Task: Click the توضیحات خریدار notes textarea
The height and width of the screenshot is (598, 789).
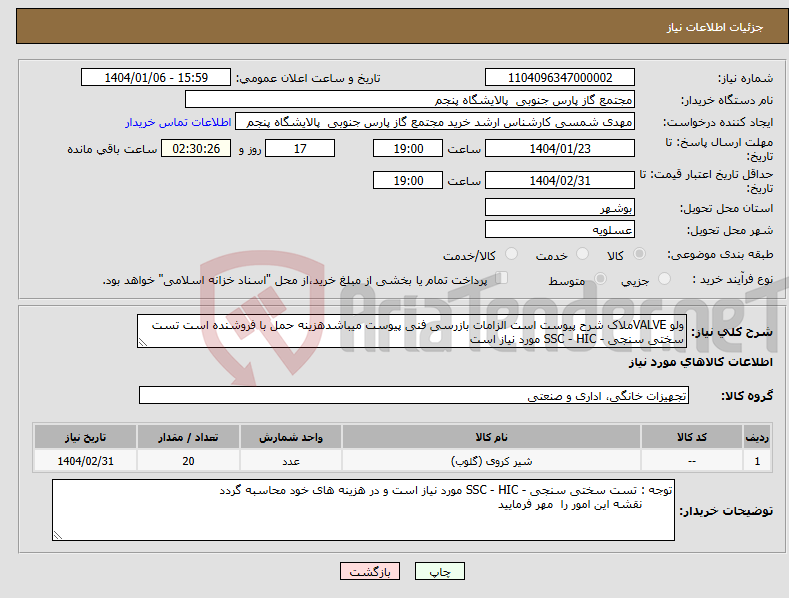Action: click(x=363, y=510)
